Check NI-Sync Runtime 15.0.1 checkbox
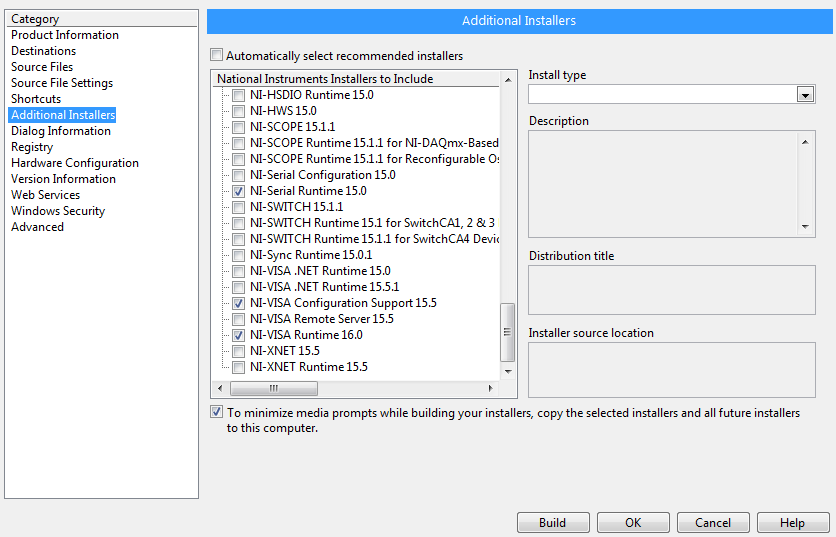 tap(238, 255)
